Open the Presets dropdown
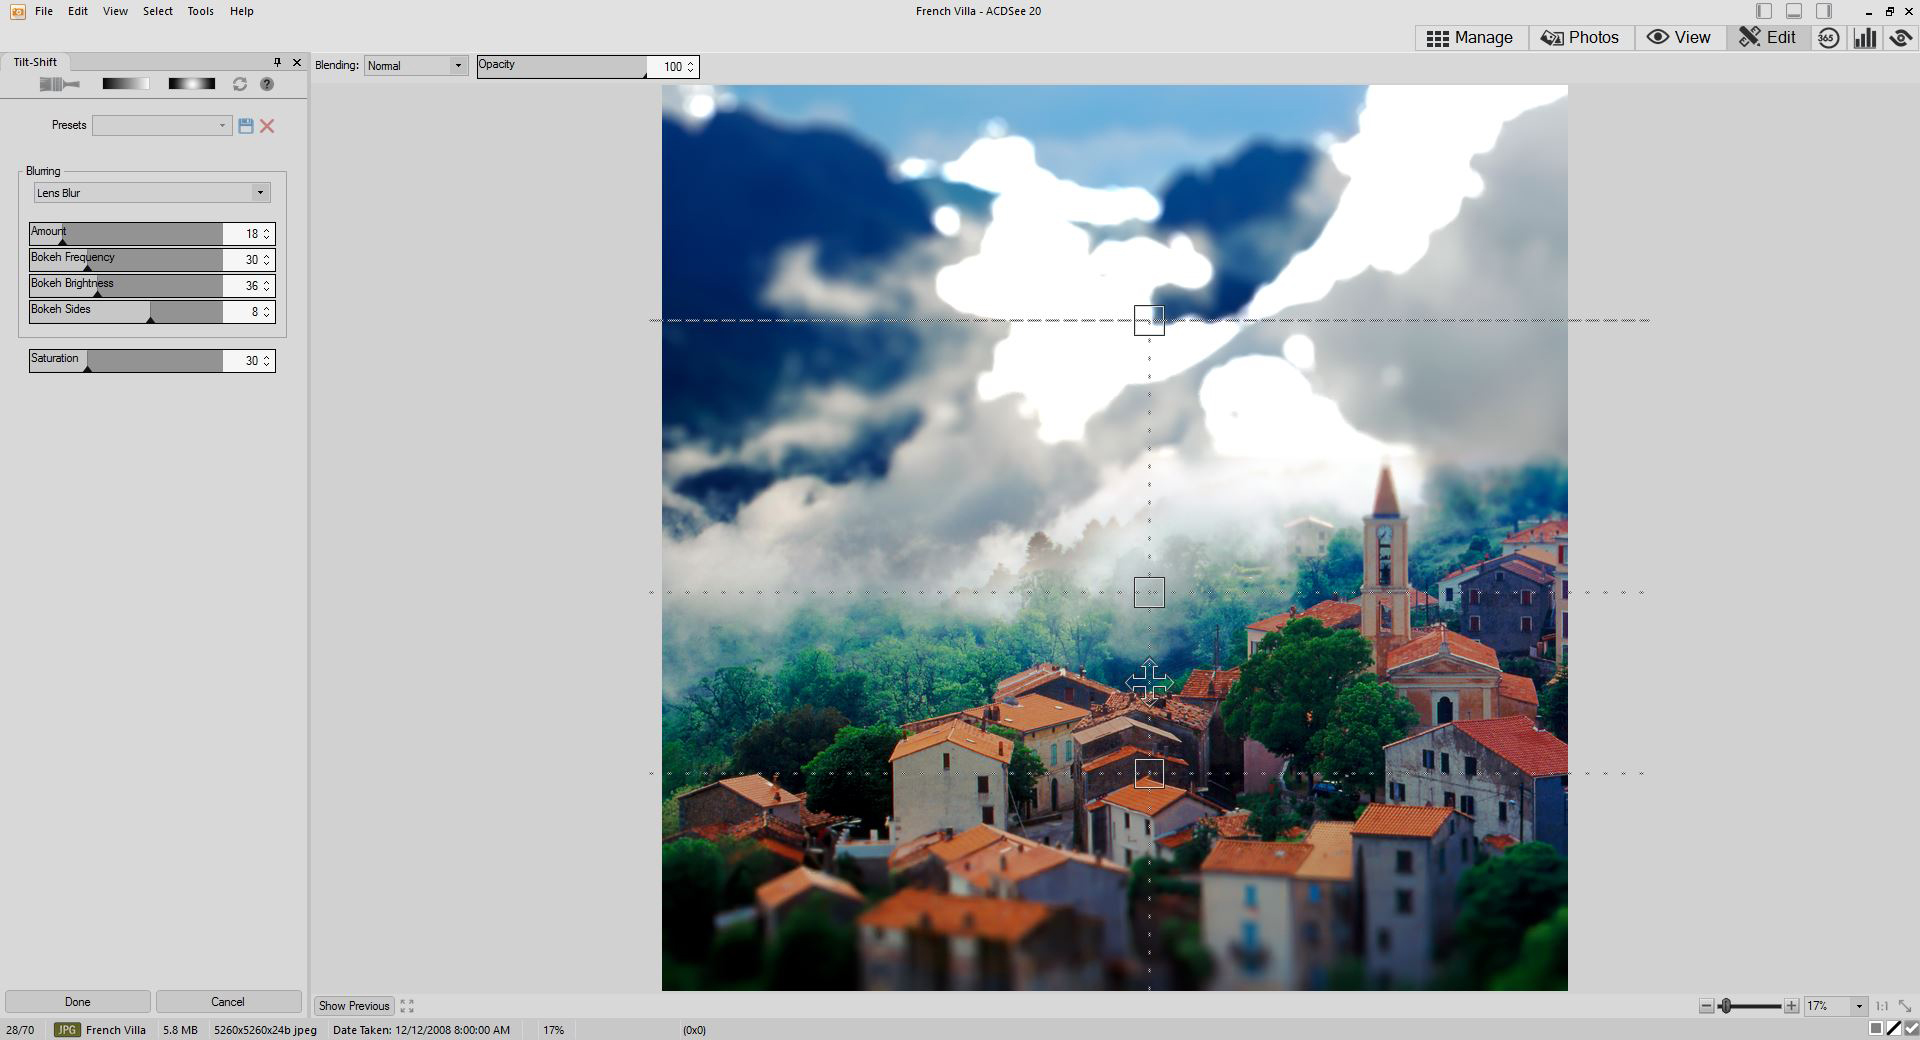The width and height of the screenshot is (1920, 1040). point(162,125)
